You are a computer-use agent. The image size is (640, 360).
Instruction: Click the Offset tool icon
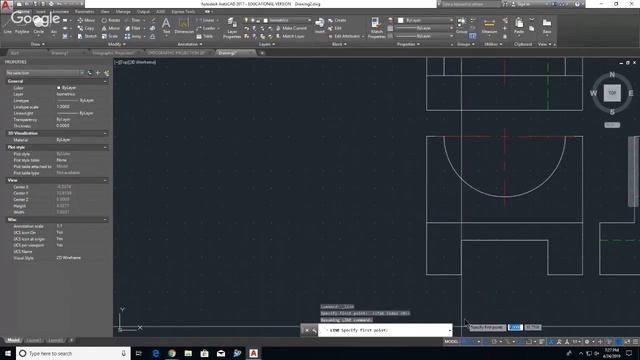click(152, 36)
